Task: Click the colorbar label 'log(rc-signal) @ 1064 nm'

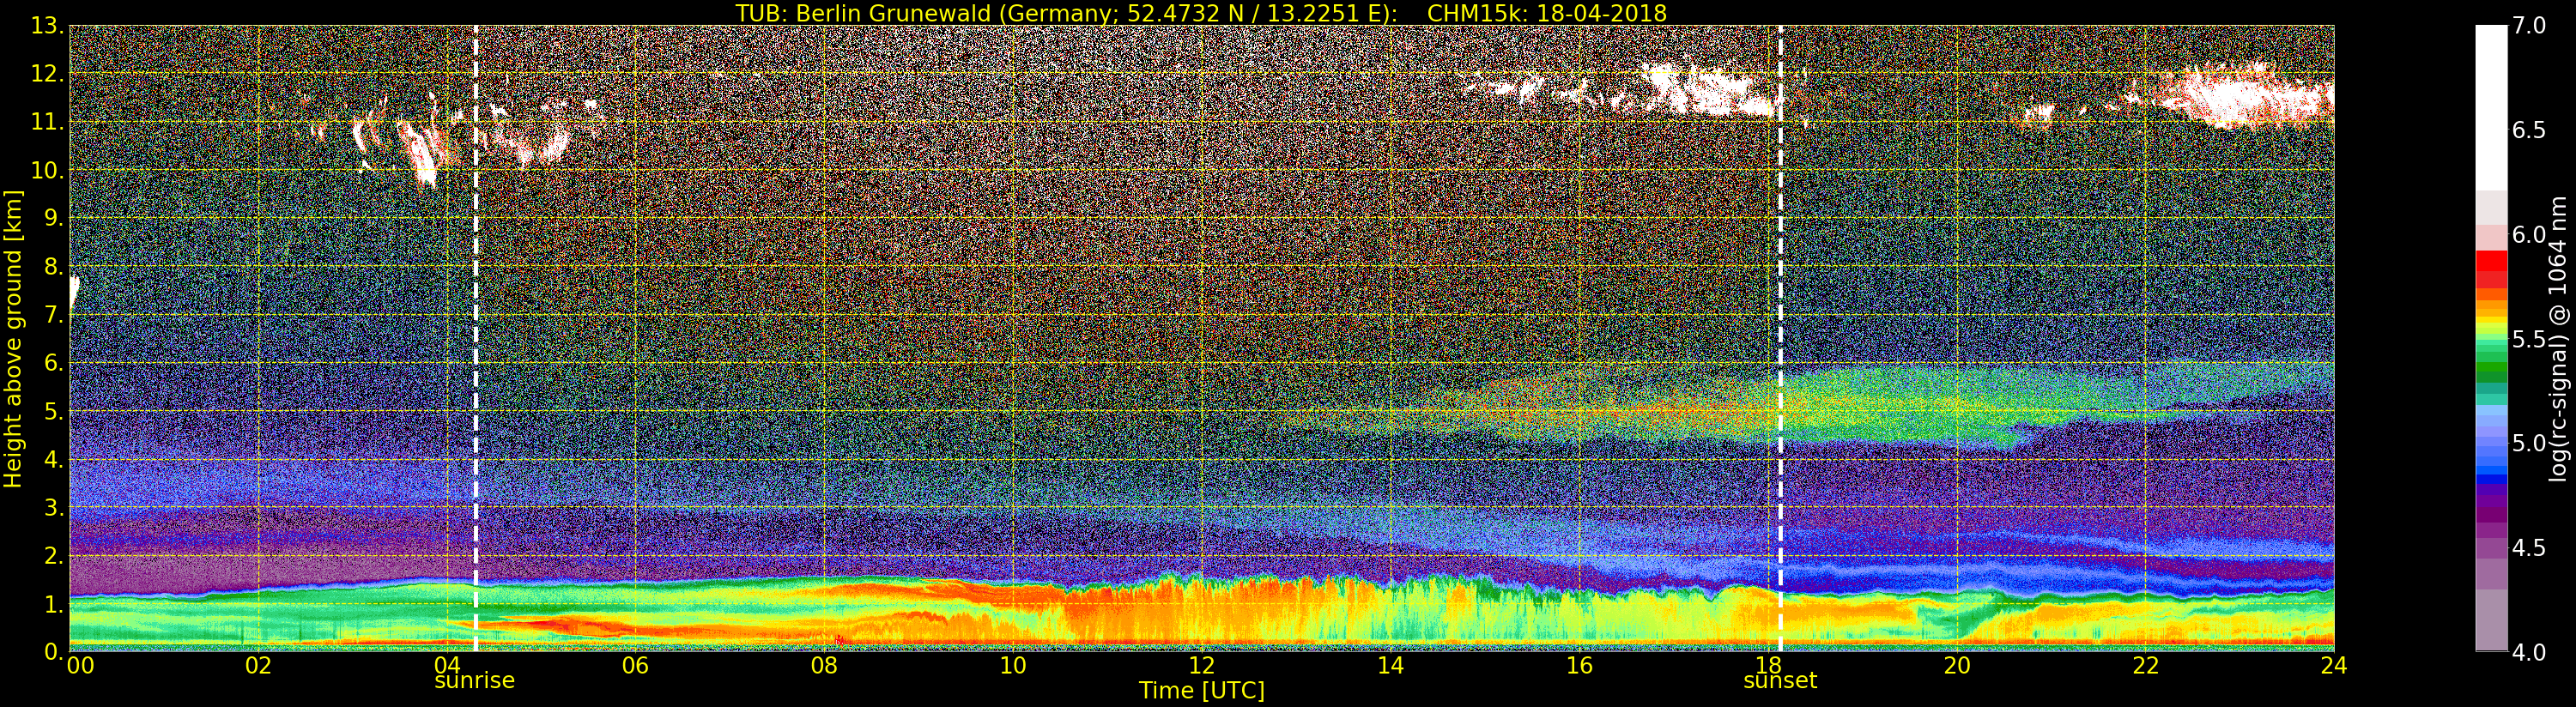Action: click(2560, 338)
